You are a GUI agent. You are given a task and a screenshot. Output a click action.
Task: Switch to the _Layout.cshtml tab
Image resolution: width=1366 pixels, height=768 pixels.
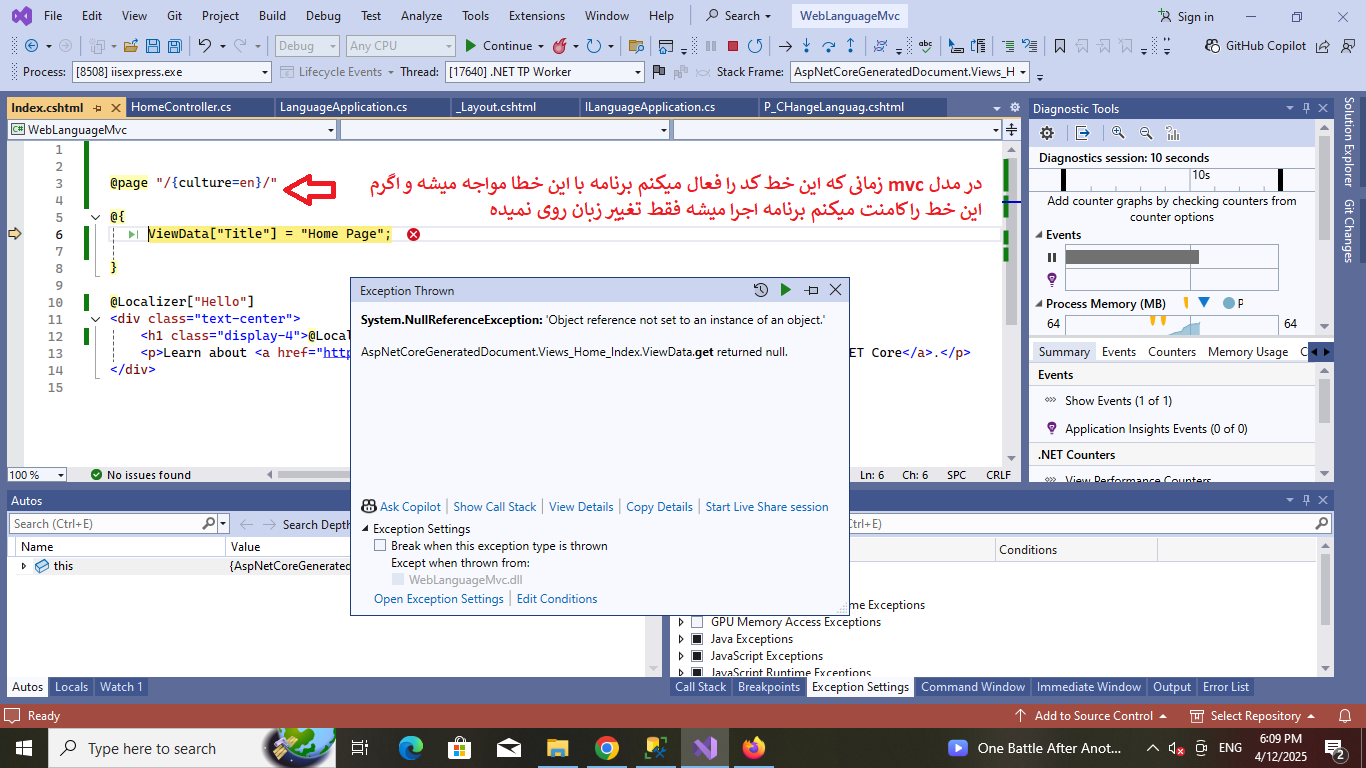[x=496, y=107]
